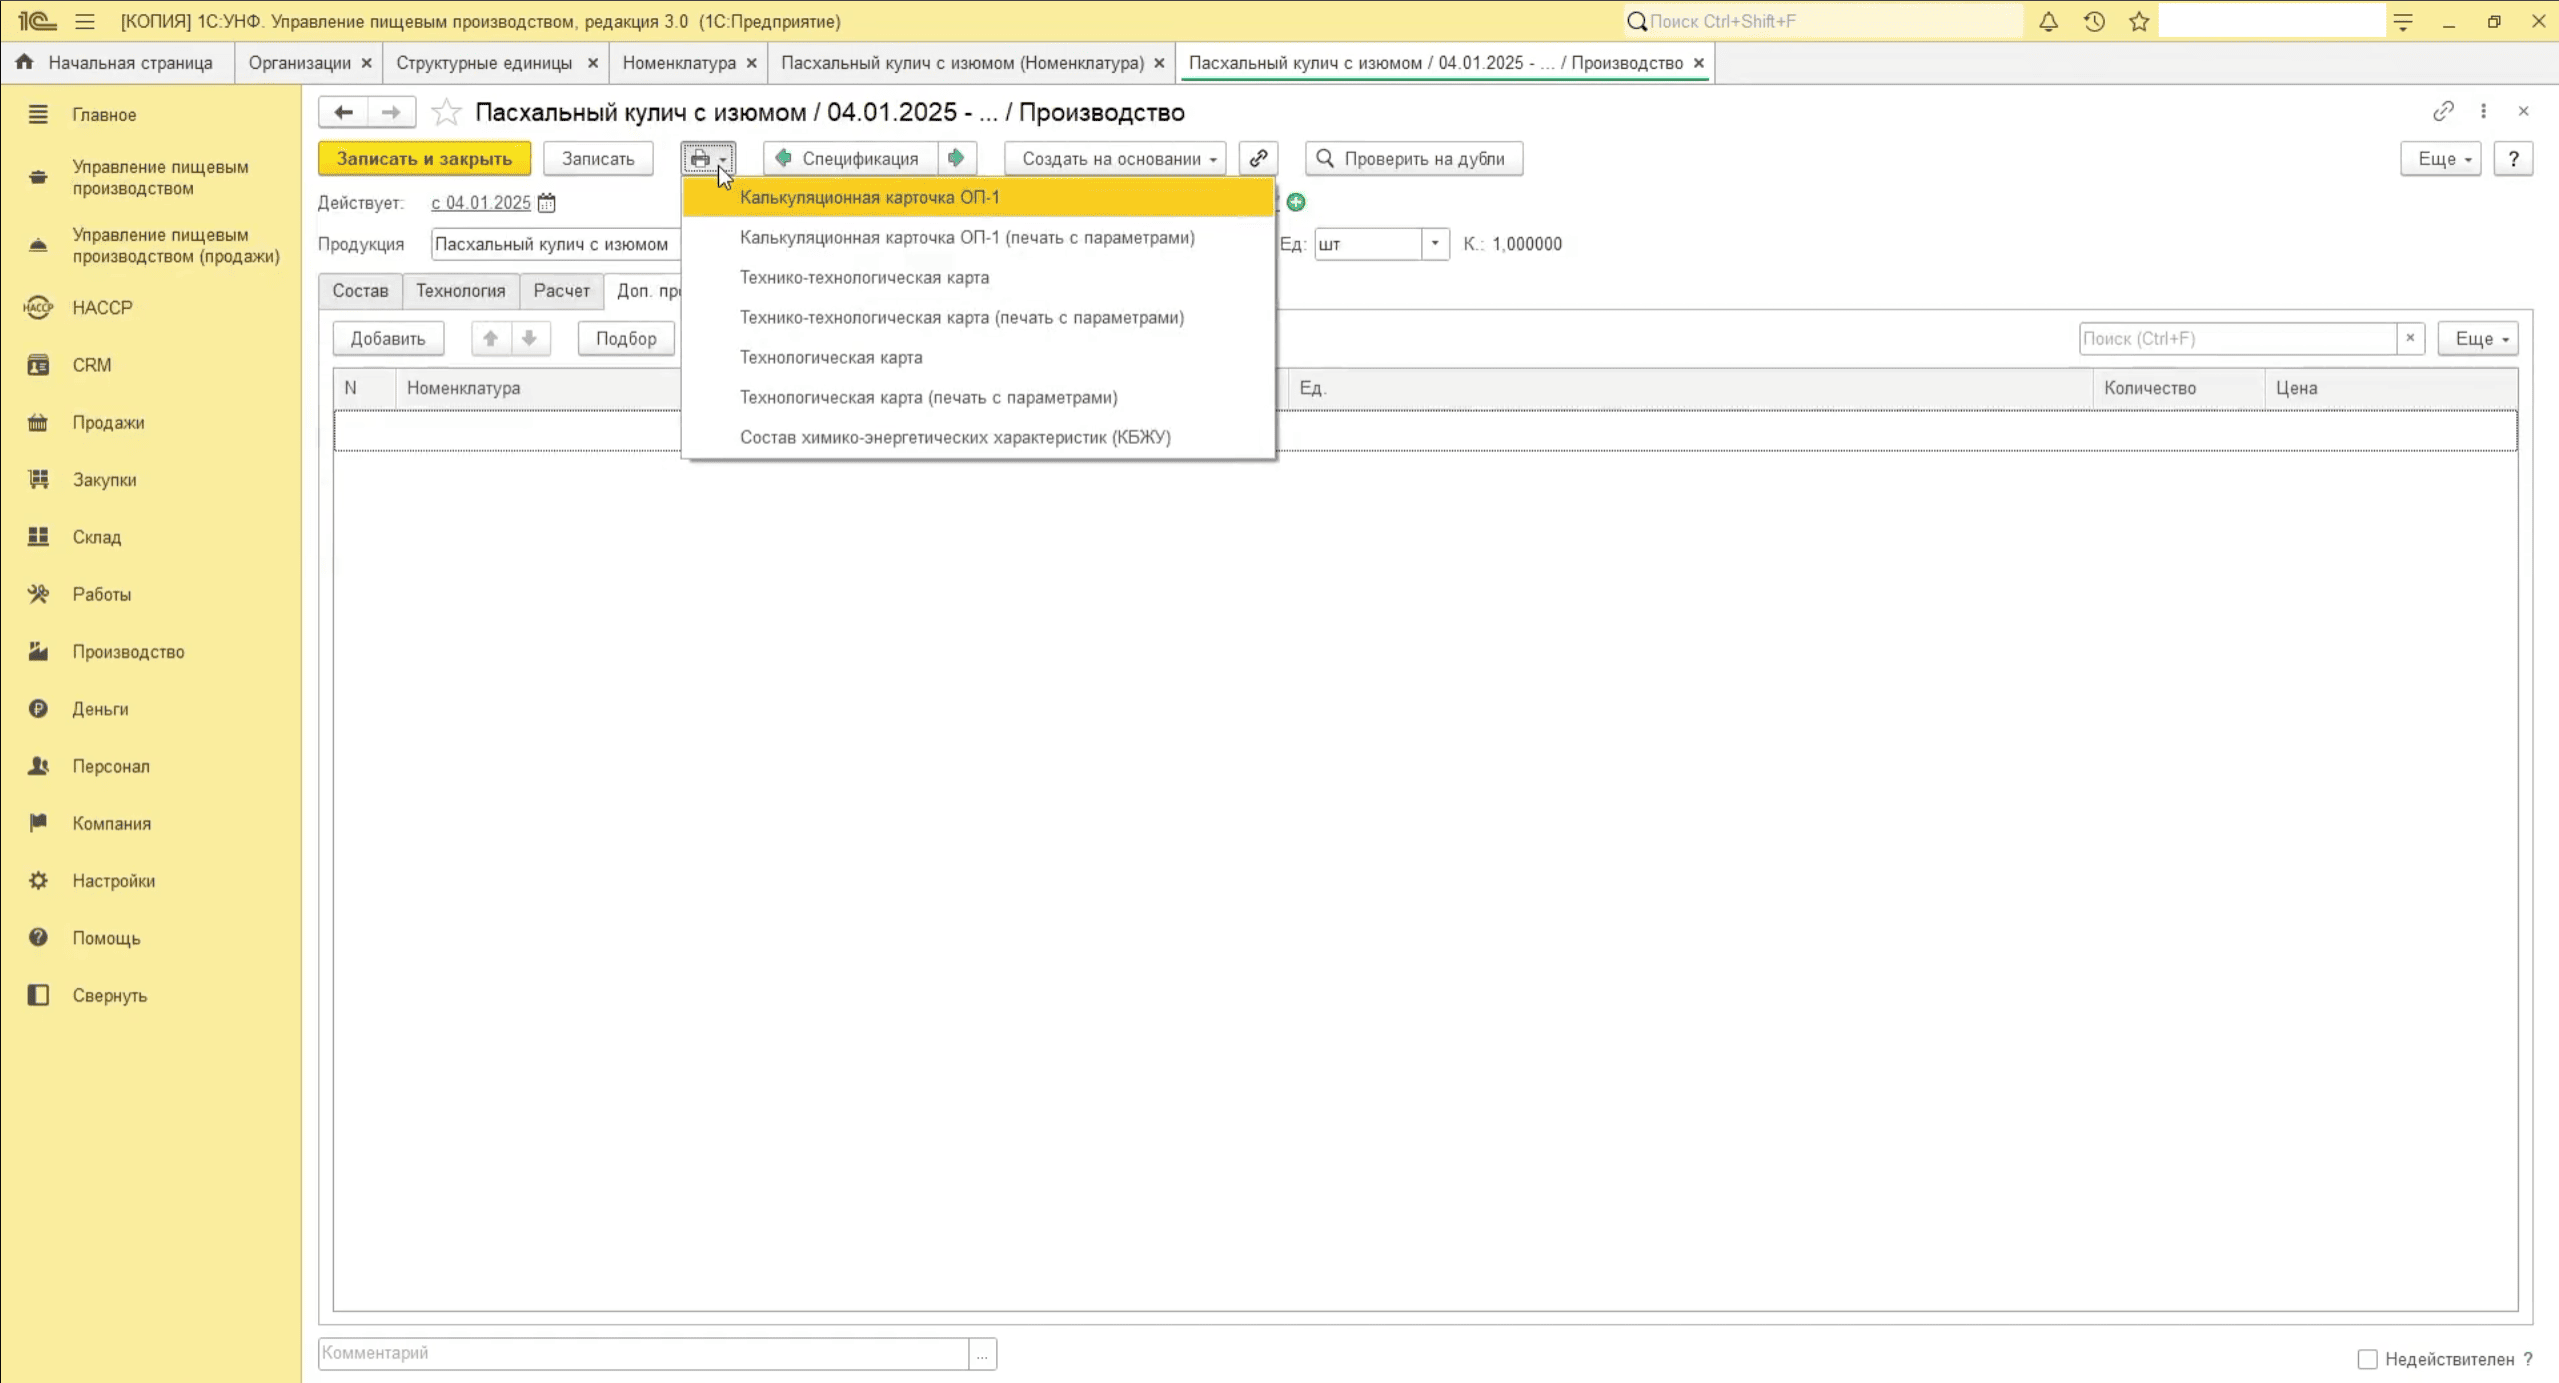2559x1383 pixels.
Task: Add this form to favorites star
Action: pos(446,112)
